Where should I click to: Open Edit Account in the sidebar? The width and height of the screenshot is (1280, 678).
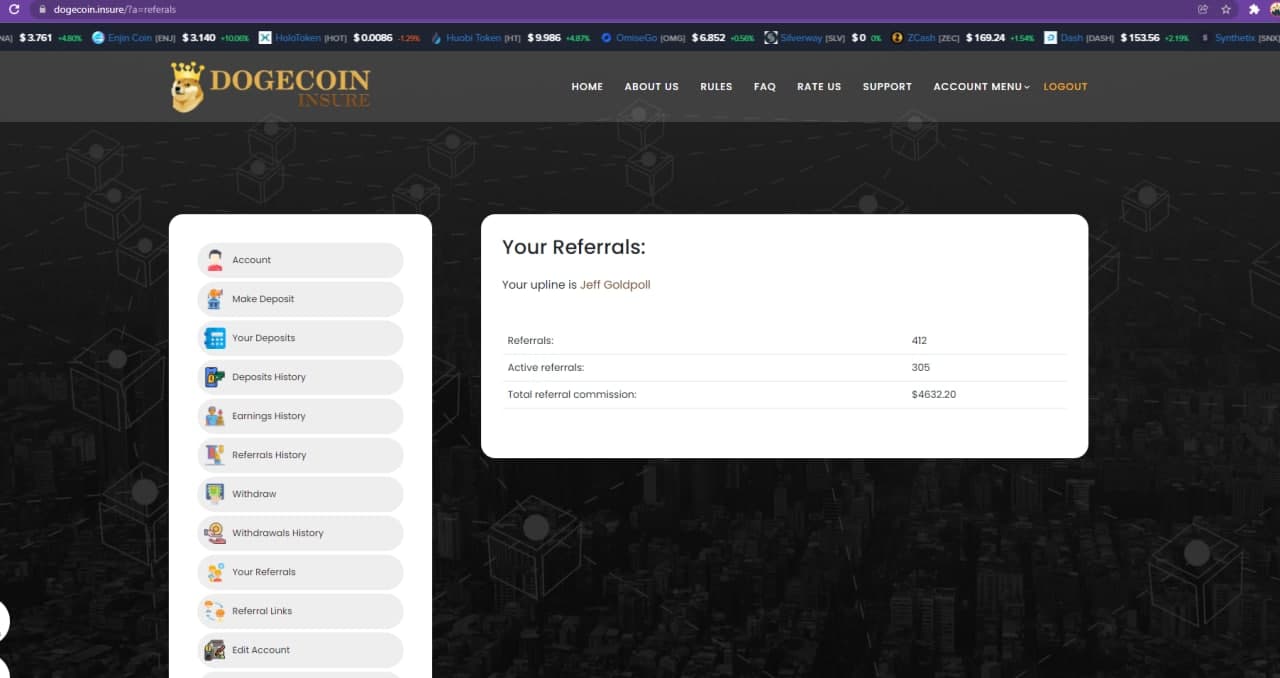point(261,650)
